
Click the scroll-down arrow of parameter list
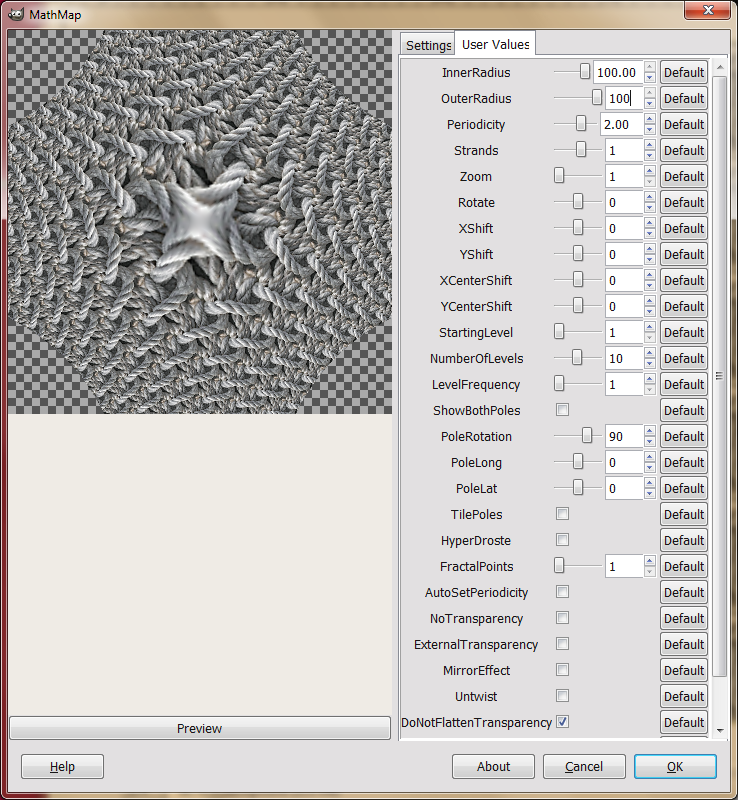pos(720,731)
